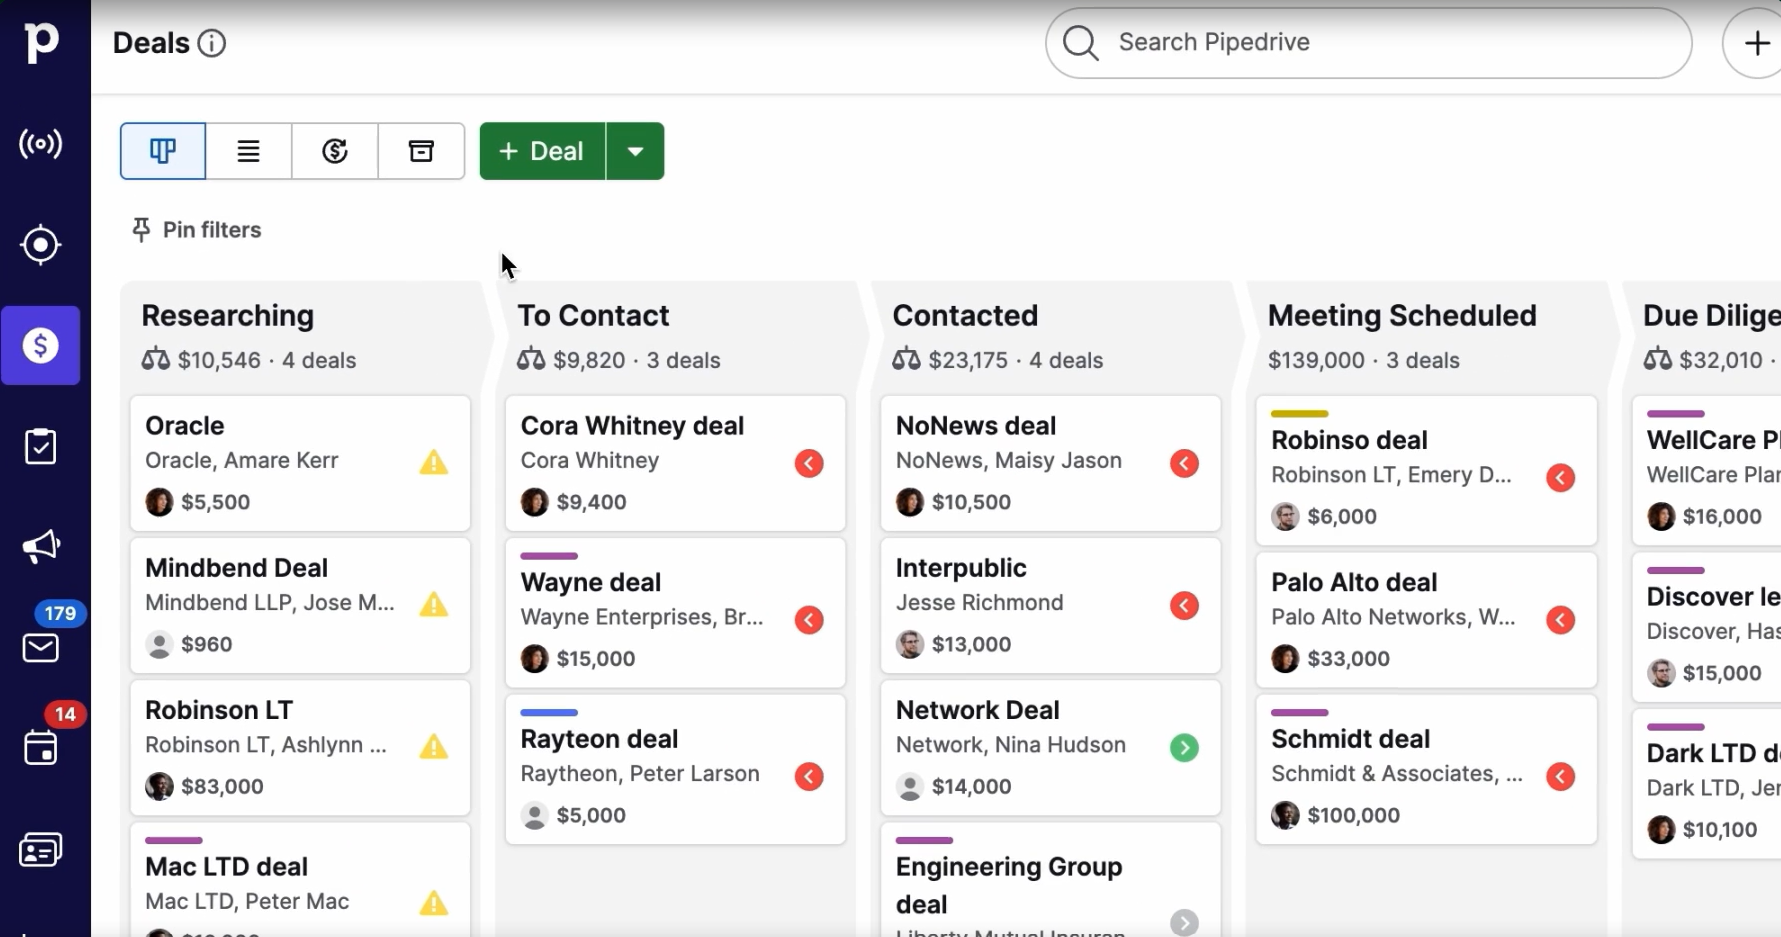Click red overdue icon on Cora Whitney deal
Screen dimensions: 1781x937
809,463
